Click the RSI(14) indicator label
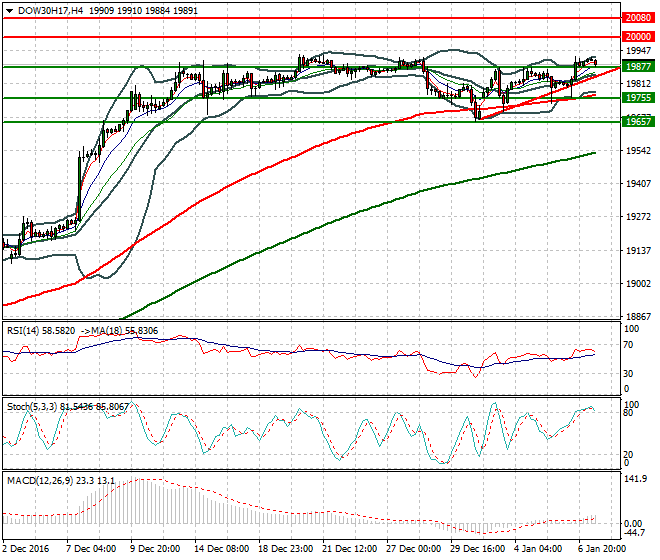Image resolution: width=660 pixels, height=560 pixels. click(x=24, y=331)
